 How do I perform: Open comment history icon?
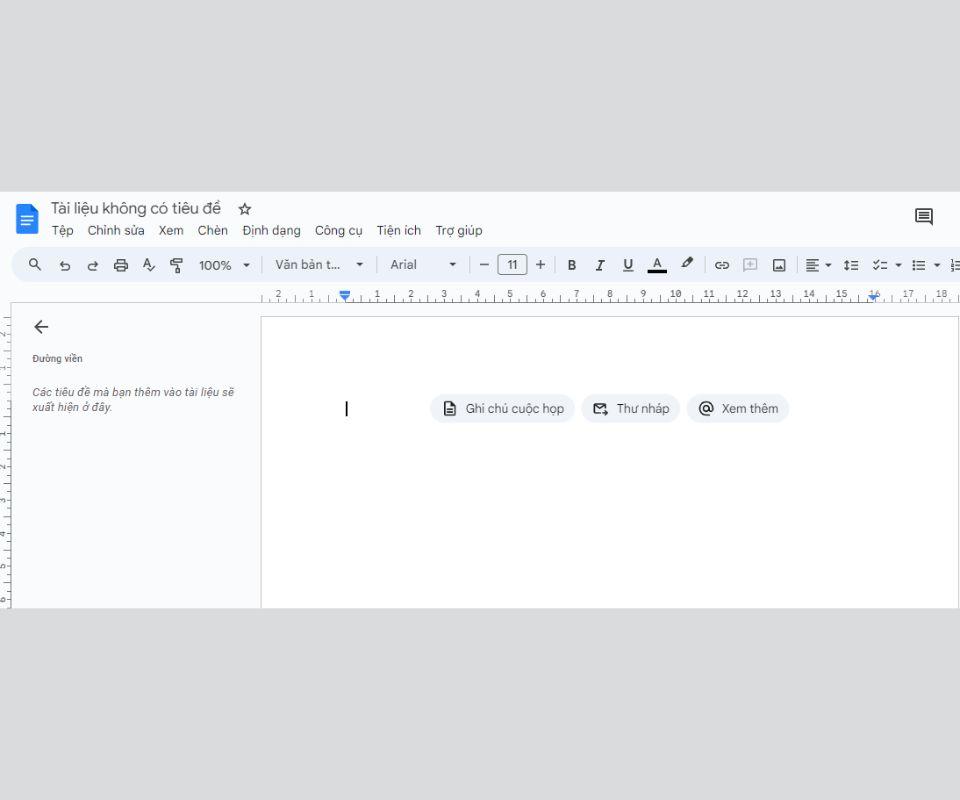coord(923,217)
